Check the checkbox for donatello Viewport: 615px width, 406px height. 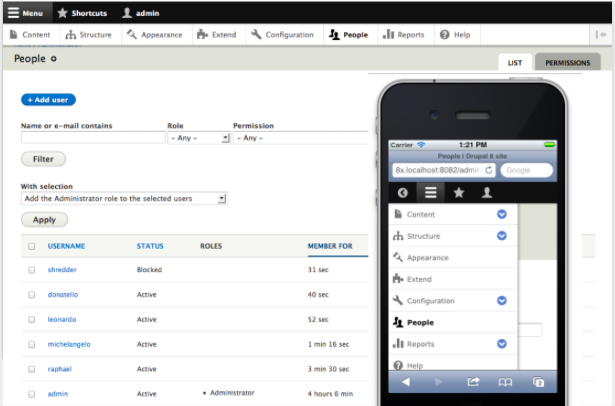31,295
